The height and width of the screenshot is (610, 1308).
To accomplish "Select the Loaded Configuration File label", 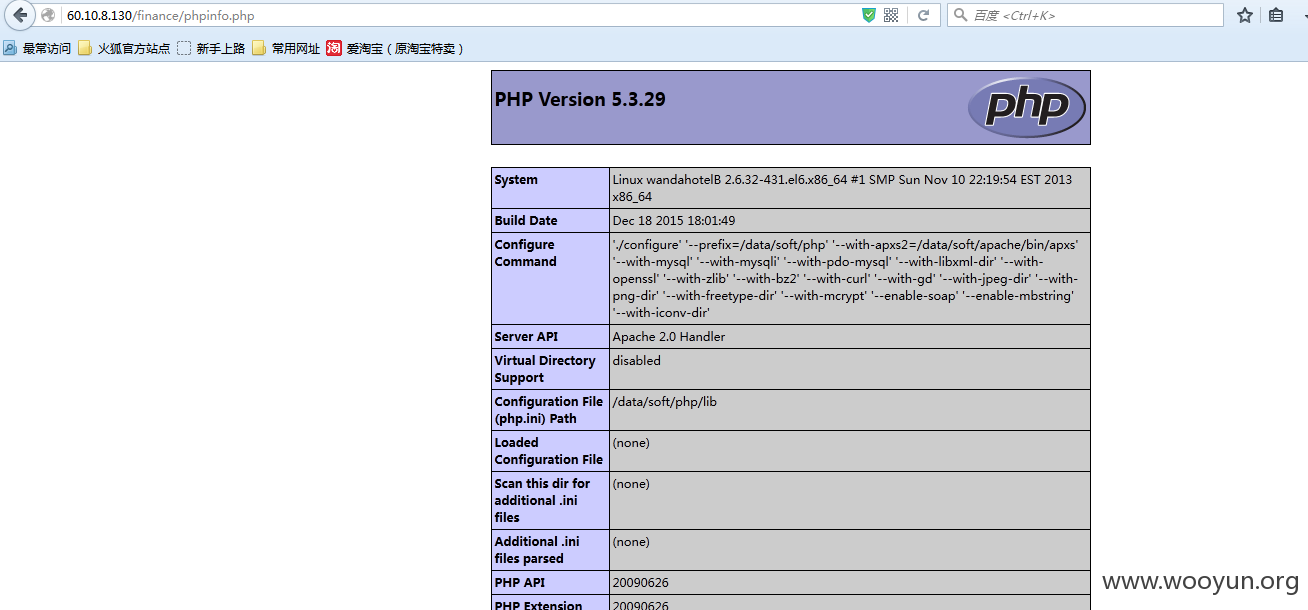I will 549,451.
